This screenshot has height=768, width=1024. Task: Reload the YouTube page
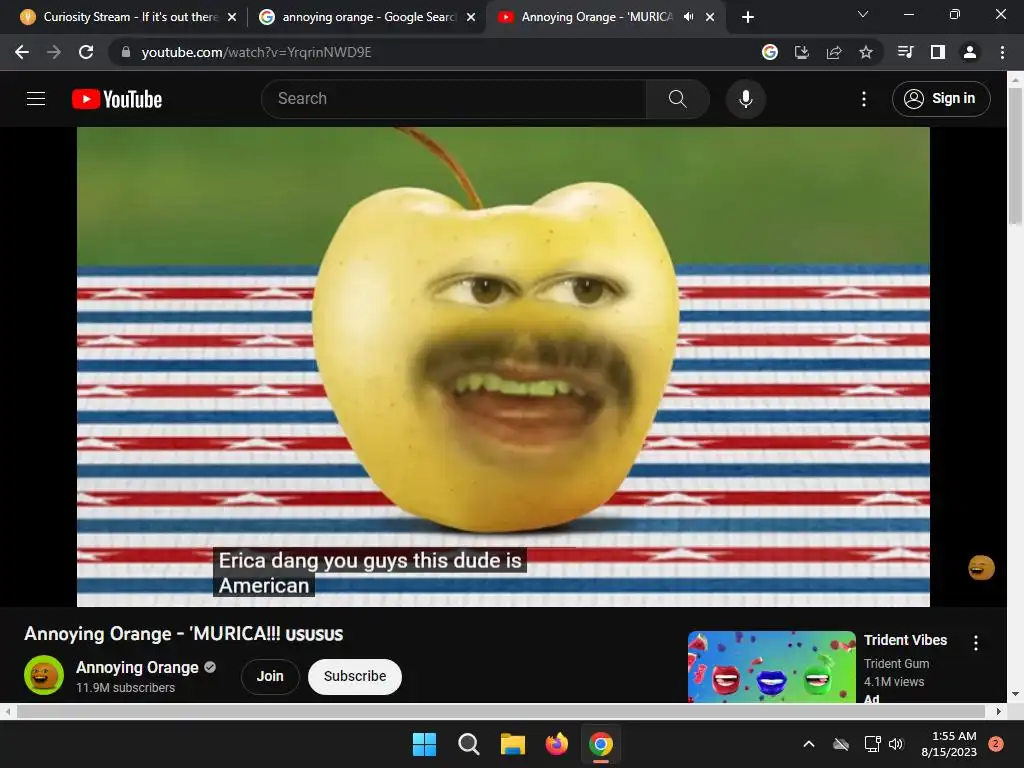[x=86, y=52]
